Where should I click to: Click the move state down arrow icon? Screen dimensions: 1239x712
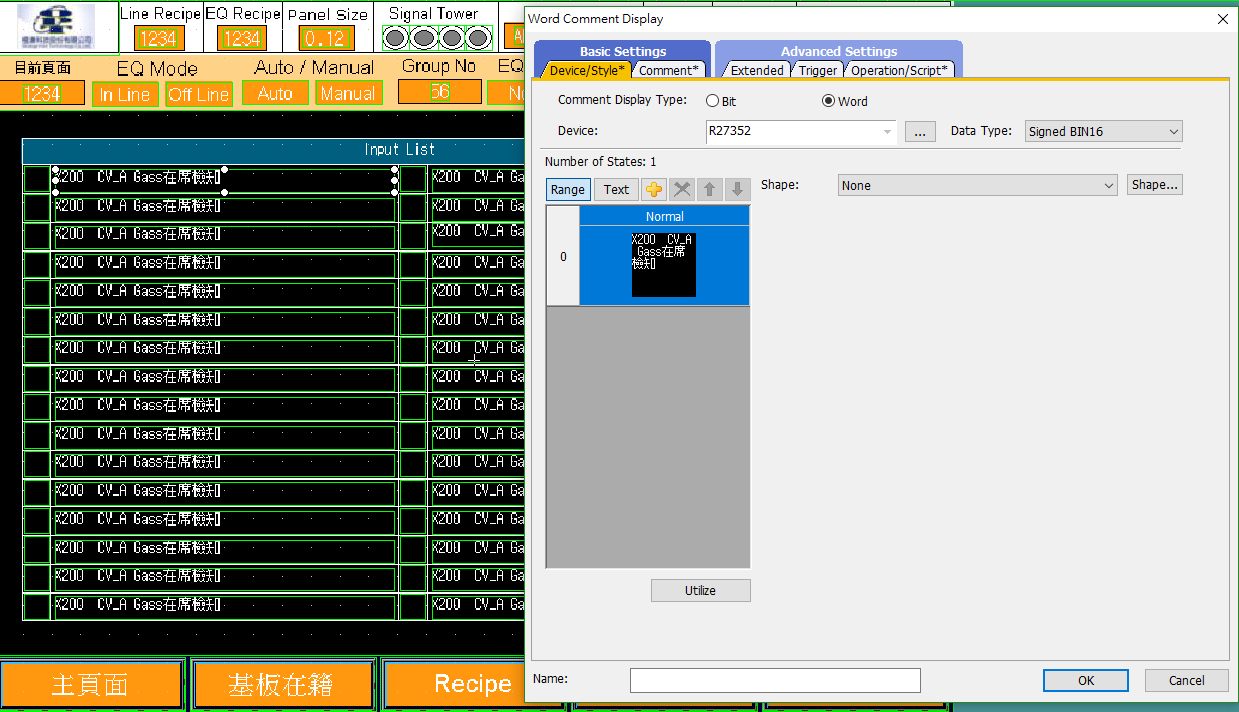click(x=737, y=190)
